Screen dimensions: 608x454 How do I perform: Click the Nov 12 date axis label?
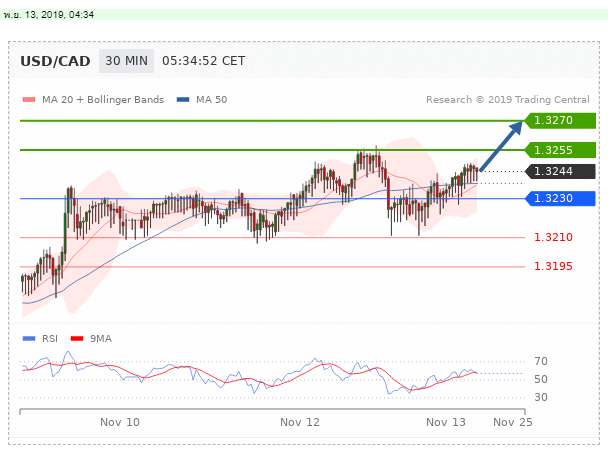pos(300,422)
